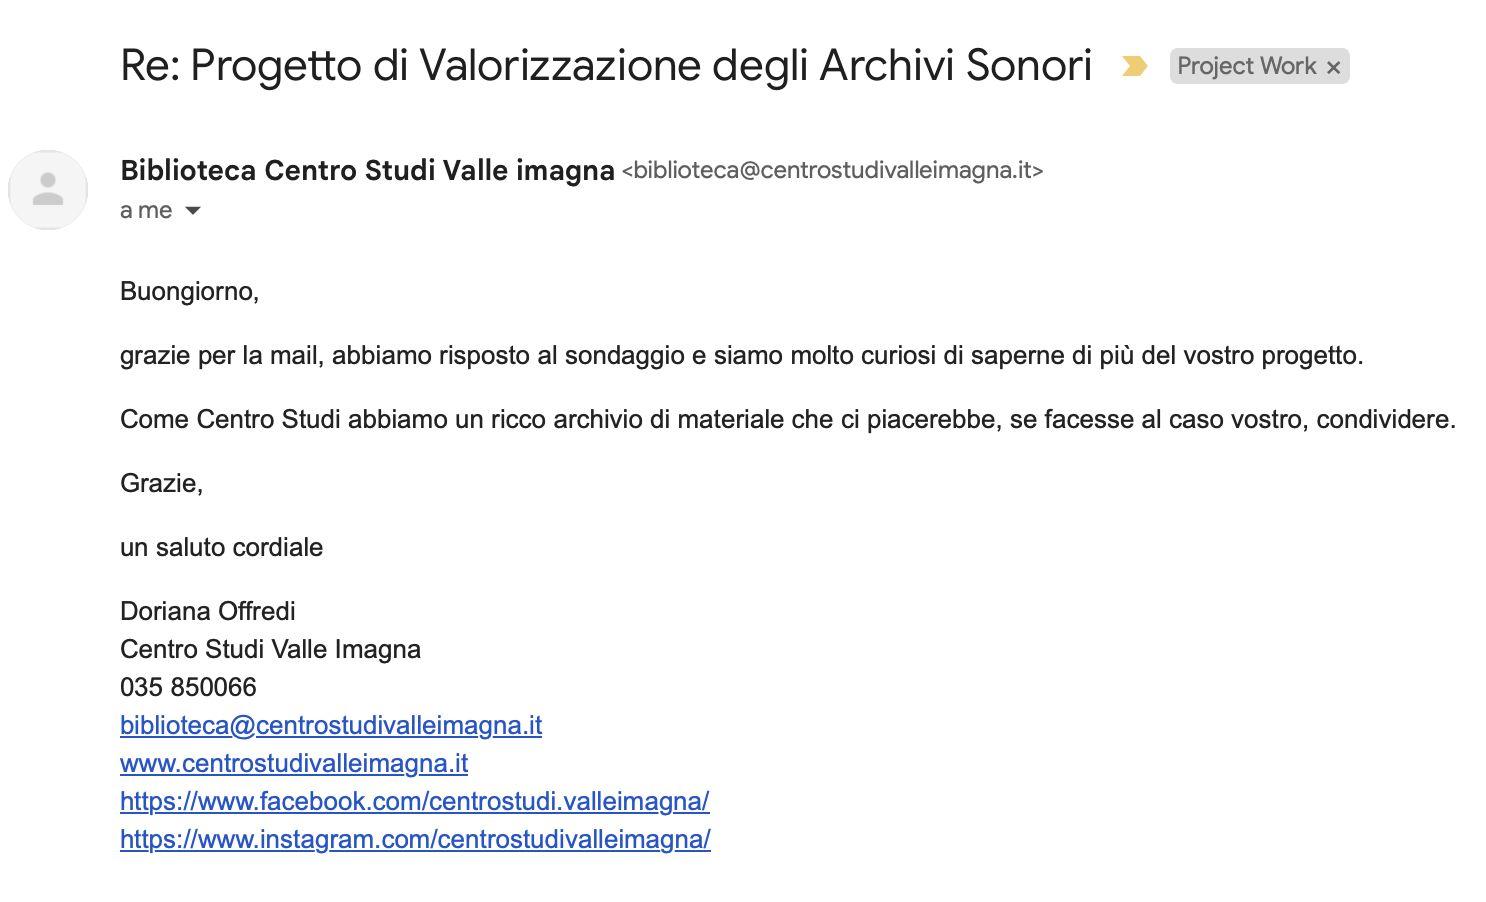
Task: Click the paragraph starting 'Come Centro Studi'
Action: click(x=788, y=419)
